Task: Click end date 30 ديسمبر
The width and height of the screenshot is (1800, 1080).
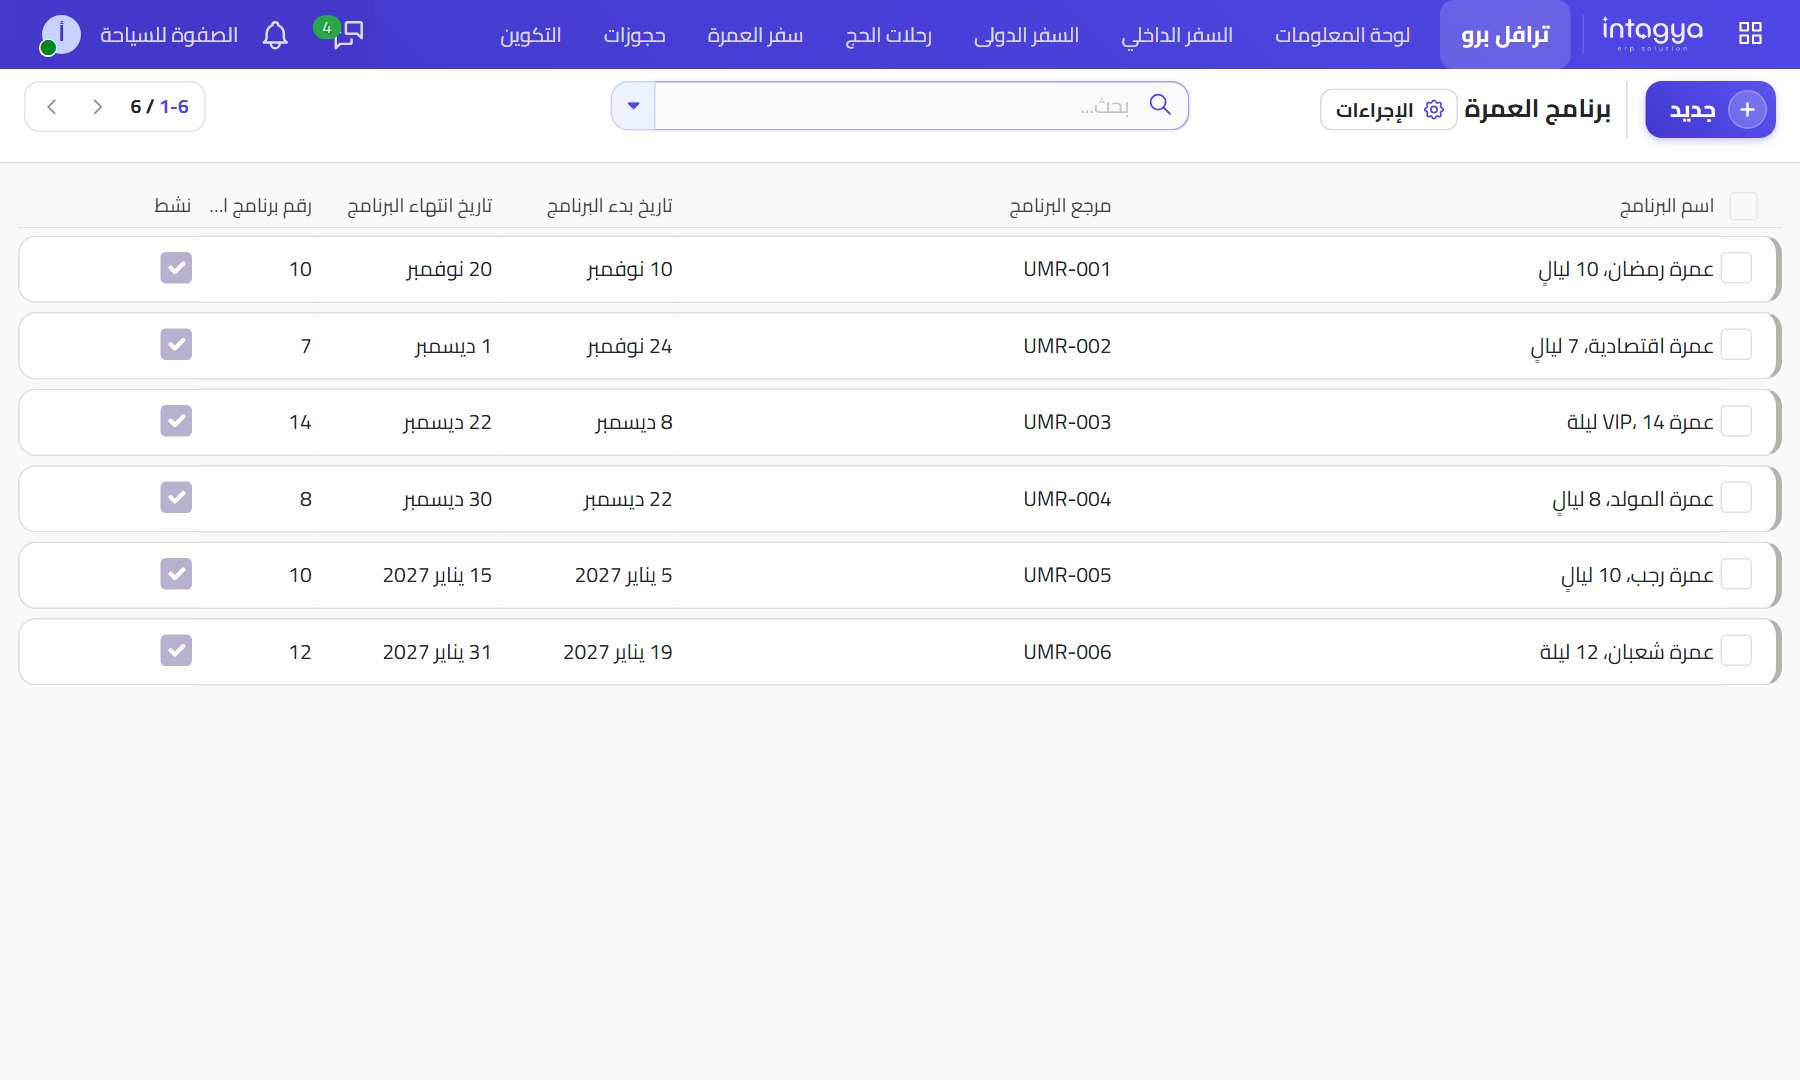Action: coord(447,499)
